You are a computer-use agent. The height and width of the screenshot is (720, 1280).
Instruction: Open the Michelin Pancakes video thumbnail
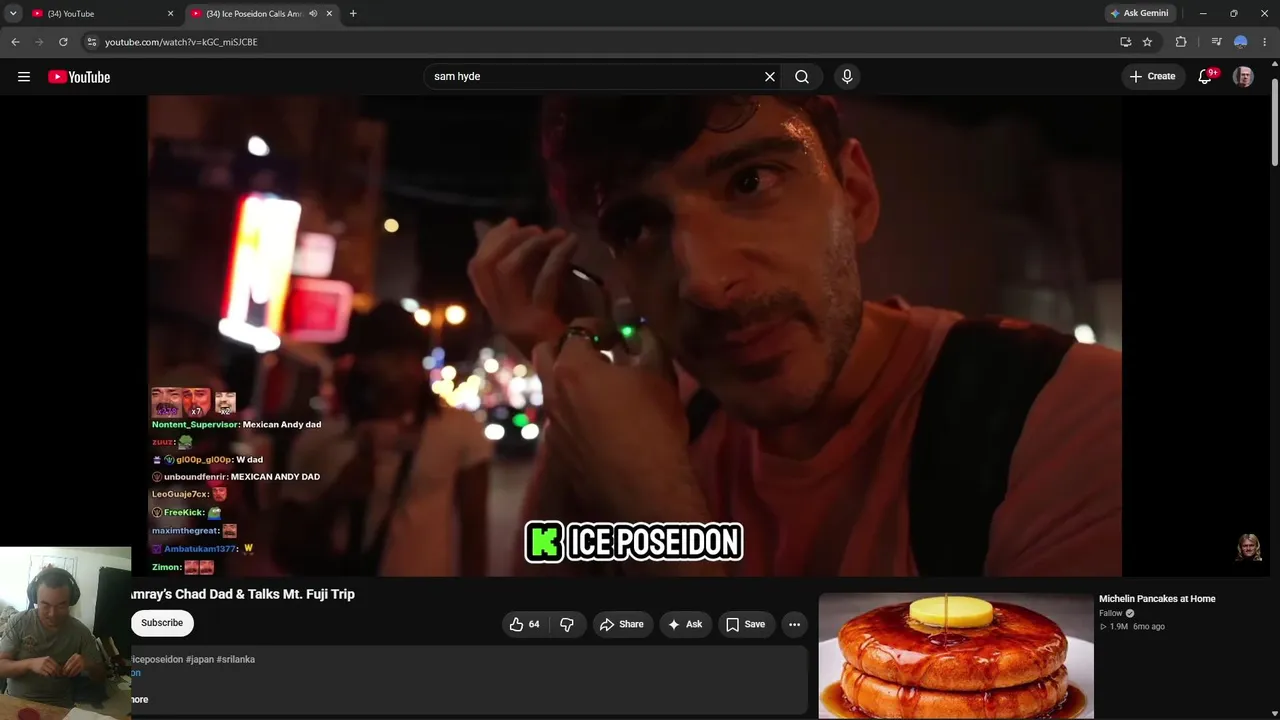point(956,656)
